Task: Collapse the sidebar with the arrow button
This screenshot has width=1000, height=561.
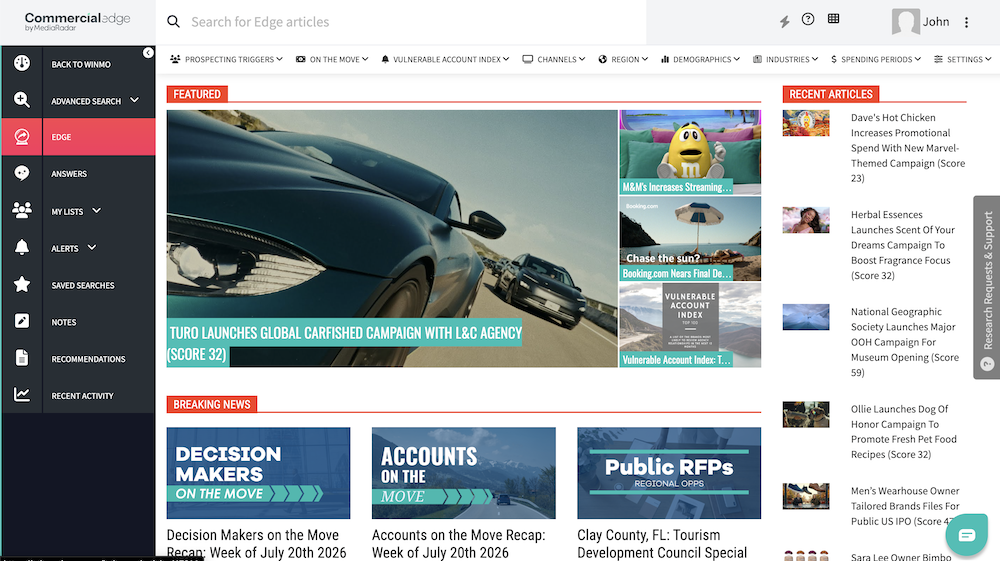Action: (x=148, y=53)
